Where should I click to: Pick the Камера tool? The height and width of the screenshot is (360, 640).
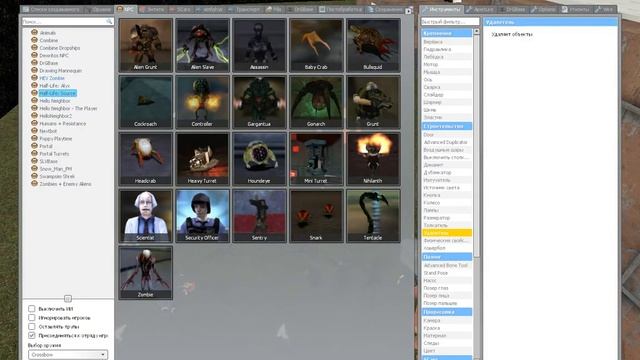click(x=447, y=320)
